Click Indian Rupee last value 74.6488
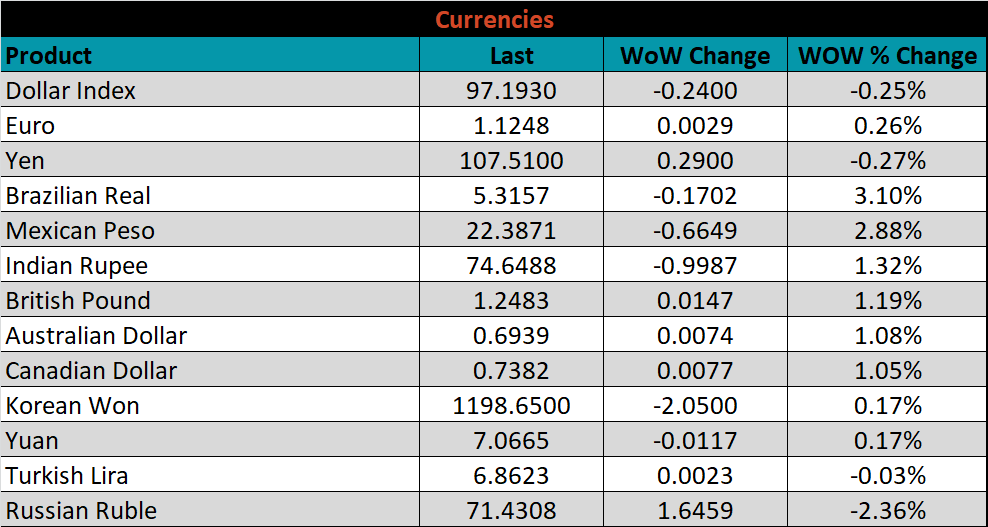 pyautogui.click(x=511, y=266)
